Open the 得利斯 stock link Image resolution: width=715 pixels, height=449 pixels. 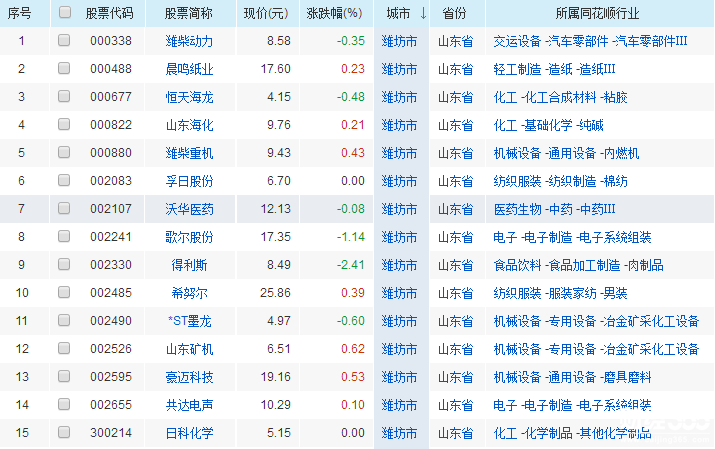[189, 265]
